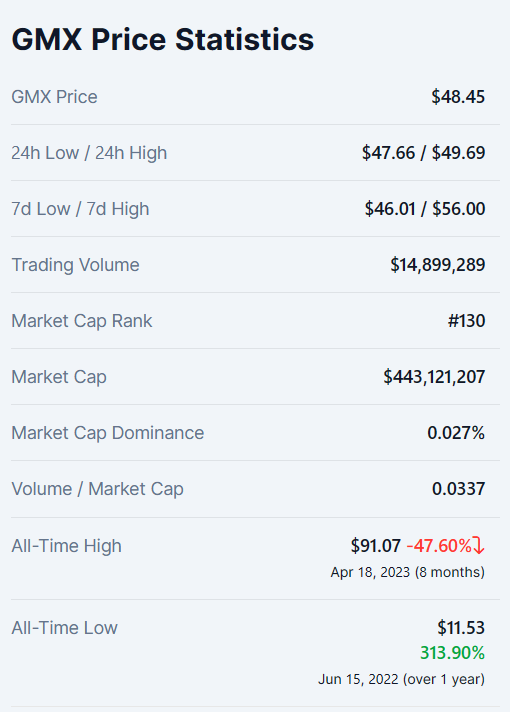Select the trading volume $14,899,289

[437, 265]
